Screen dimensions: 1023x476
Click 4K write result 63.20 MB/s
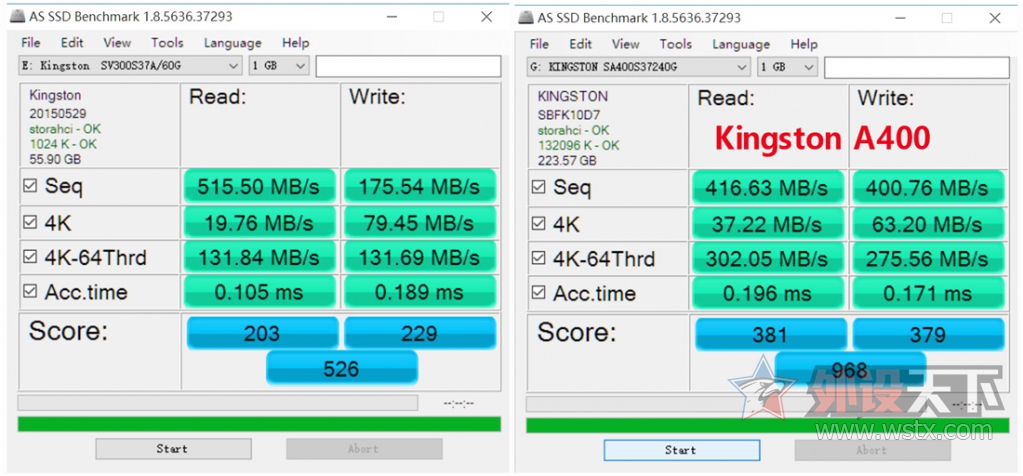[x=928, y=224]
